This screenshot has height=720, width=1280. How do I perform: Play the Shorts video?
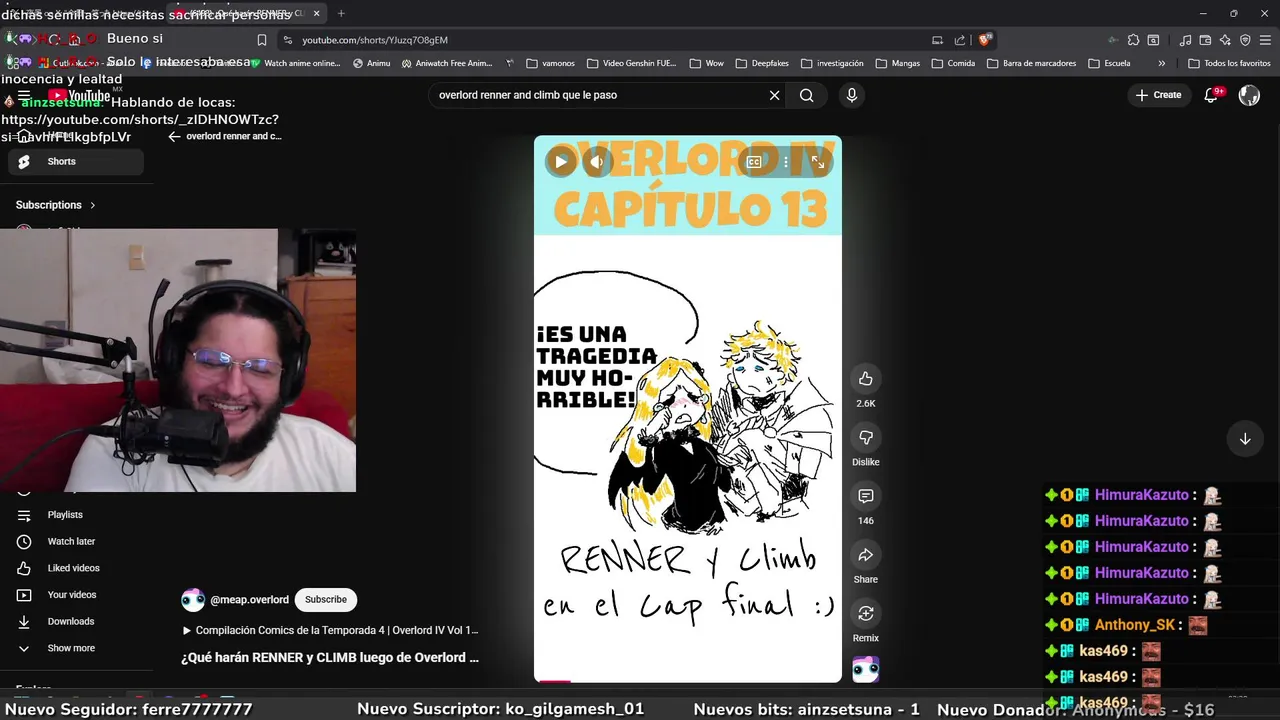(x=561, y=161)
